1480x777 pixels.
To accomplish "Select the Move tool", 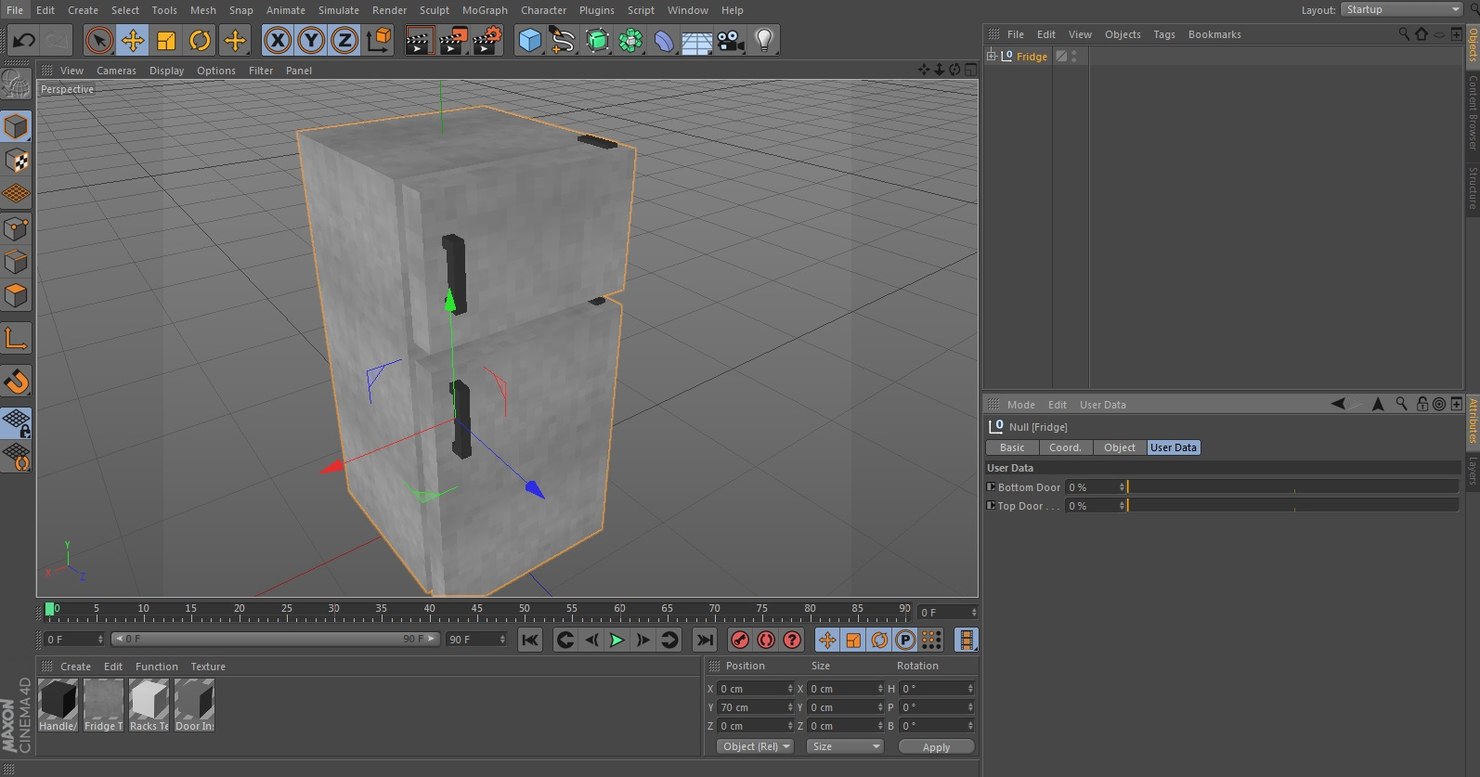I will pos(133,40).
